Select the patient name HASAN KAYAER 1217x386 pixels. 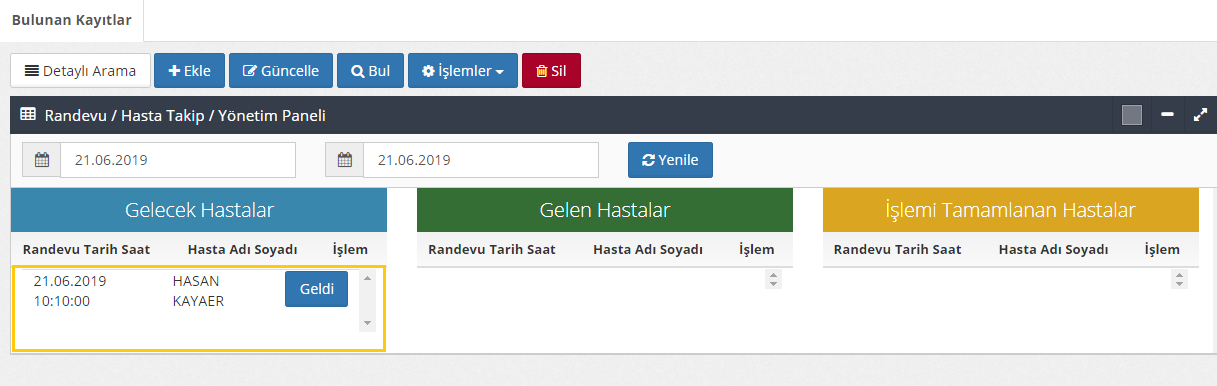[x=198, y=291]
